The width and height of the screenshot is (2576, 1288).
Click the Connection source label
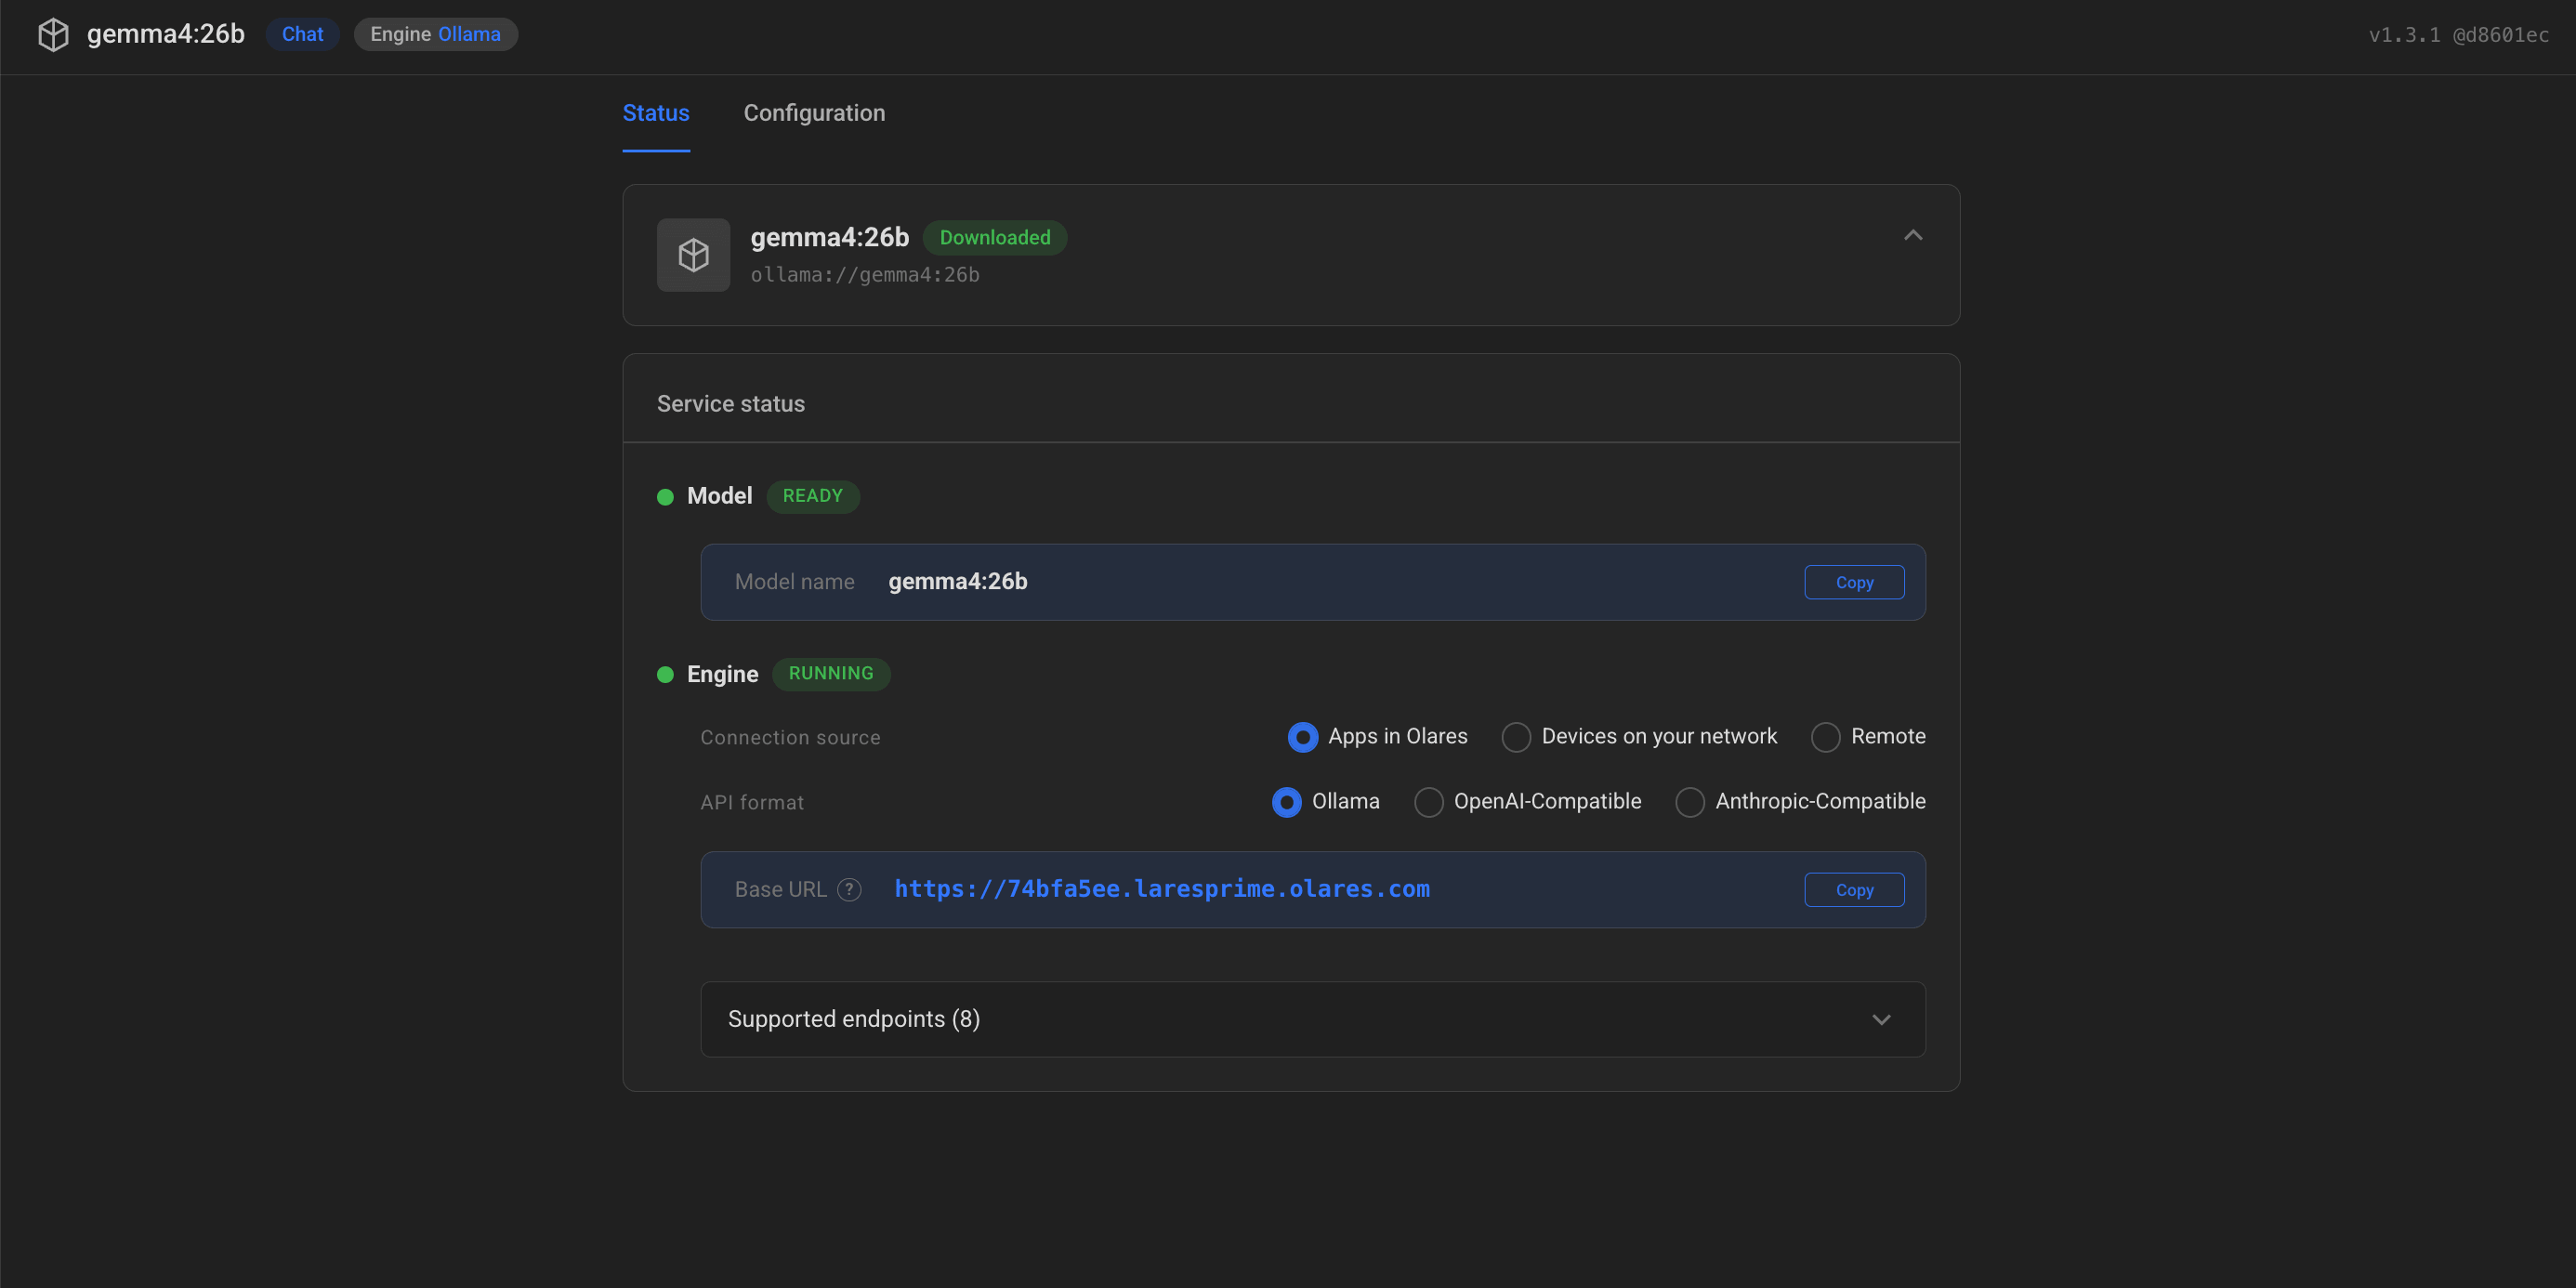point(790,738)
